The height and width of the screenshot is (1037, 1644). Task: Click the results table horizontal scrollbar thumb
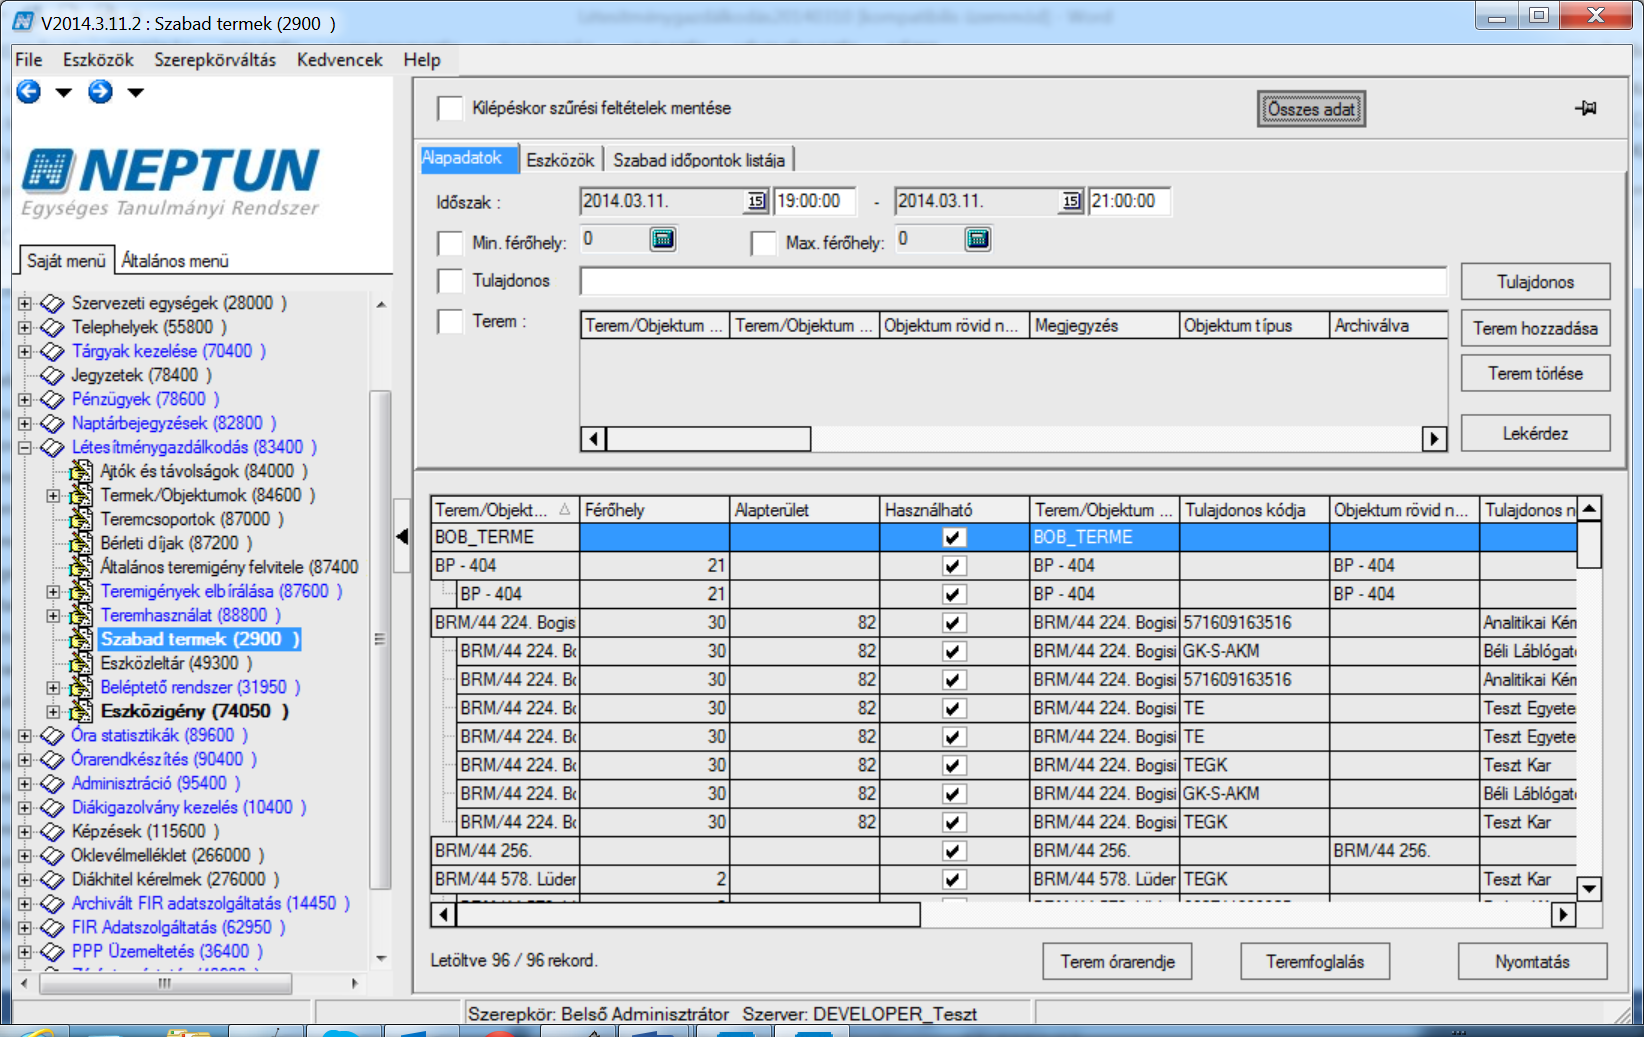point(688,914)
